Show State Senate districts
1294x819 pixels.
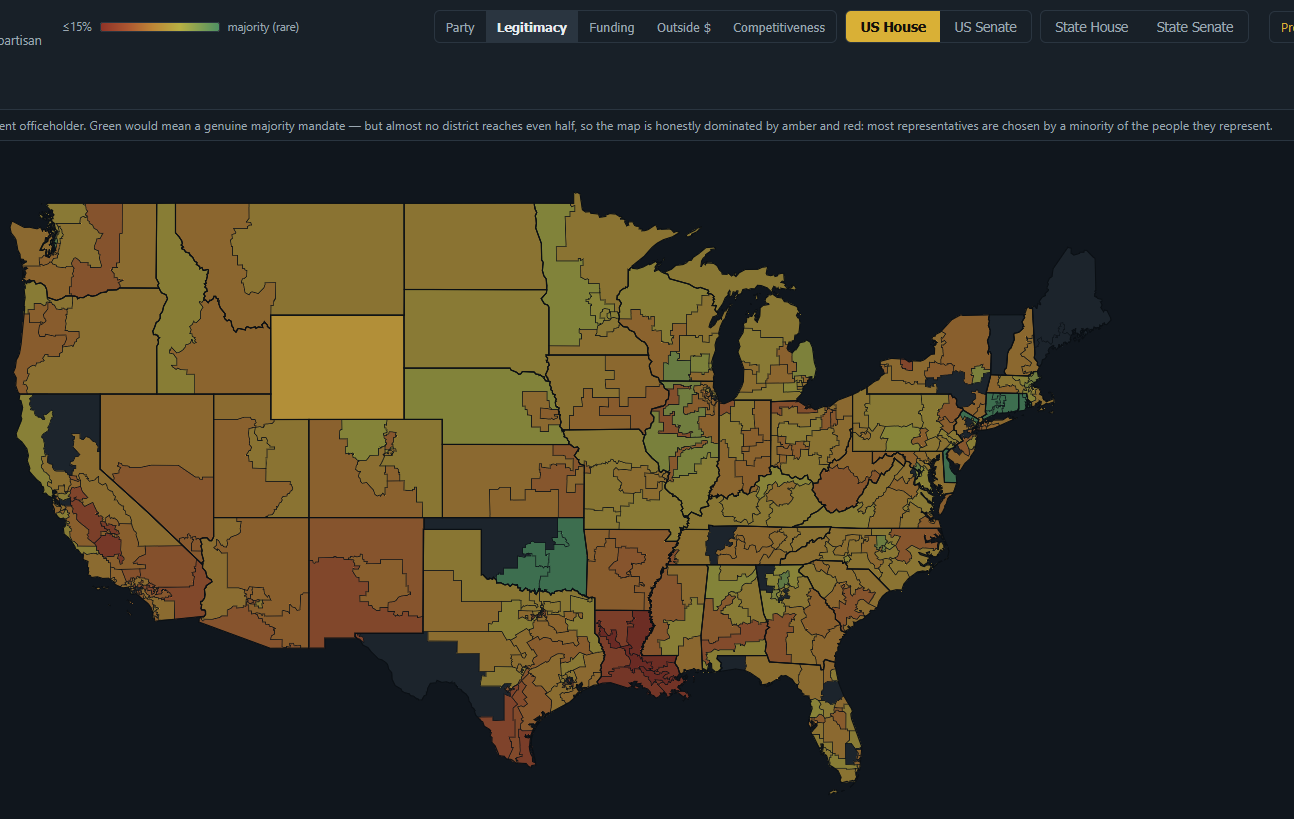coord(1195,27)
